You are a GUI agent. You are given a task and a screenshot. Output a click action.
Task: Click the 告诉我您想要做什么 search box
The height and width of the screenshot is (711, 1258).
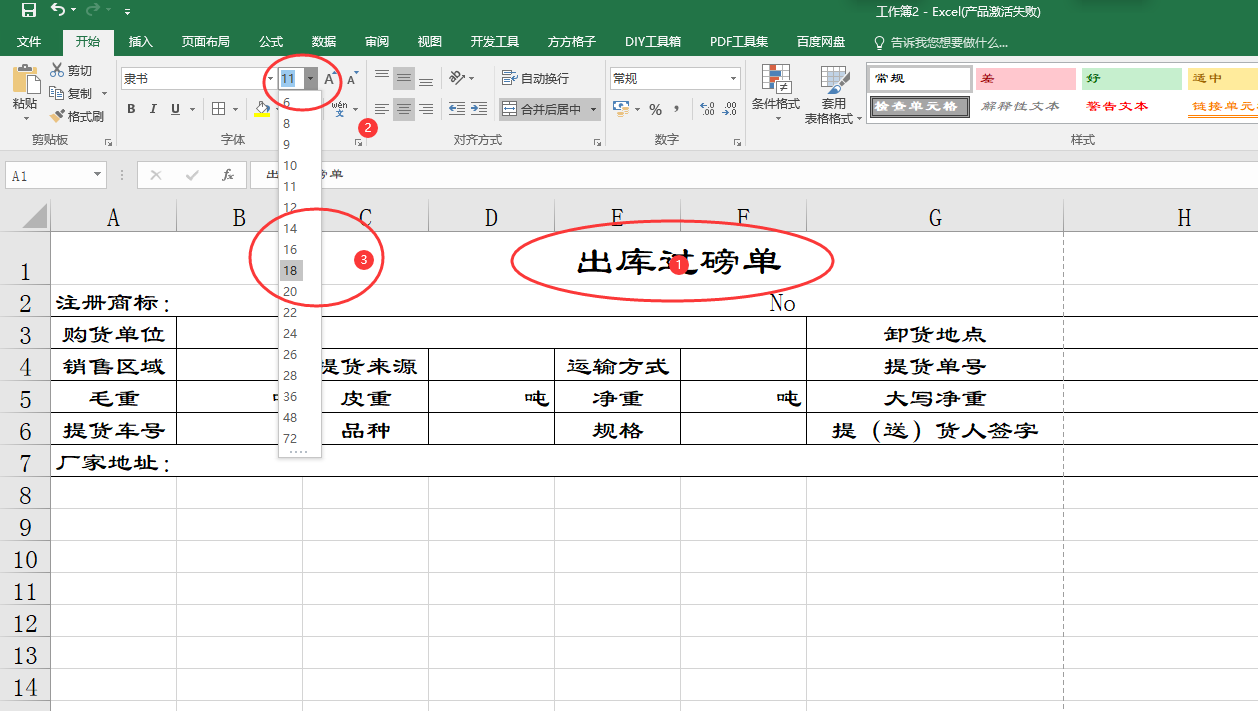(x=941, y=43)
